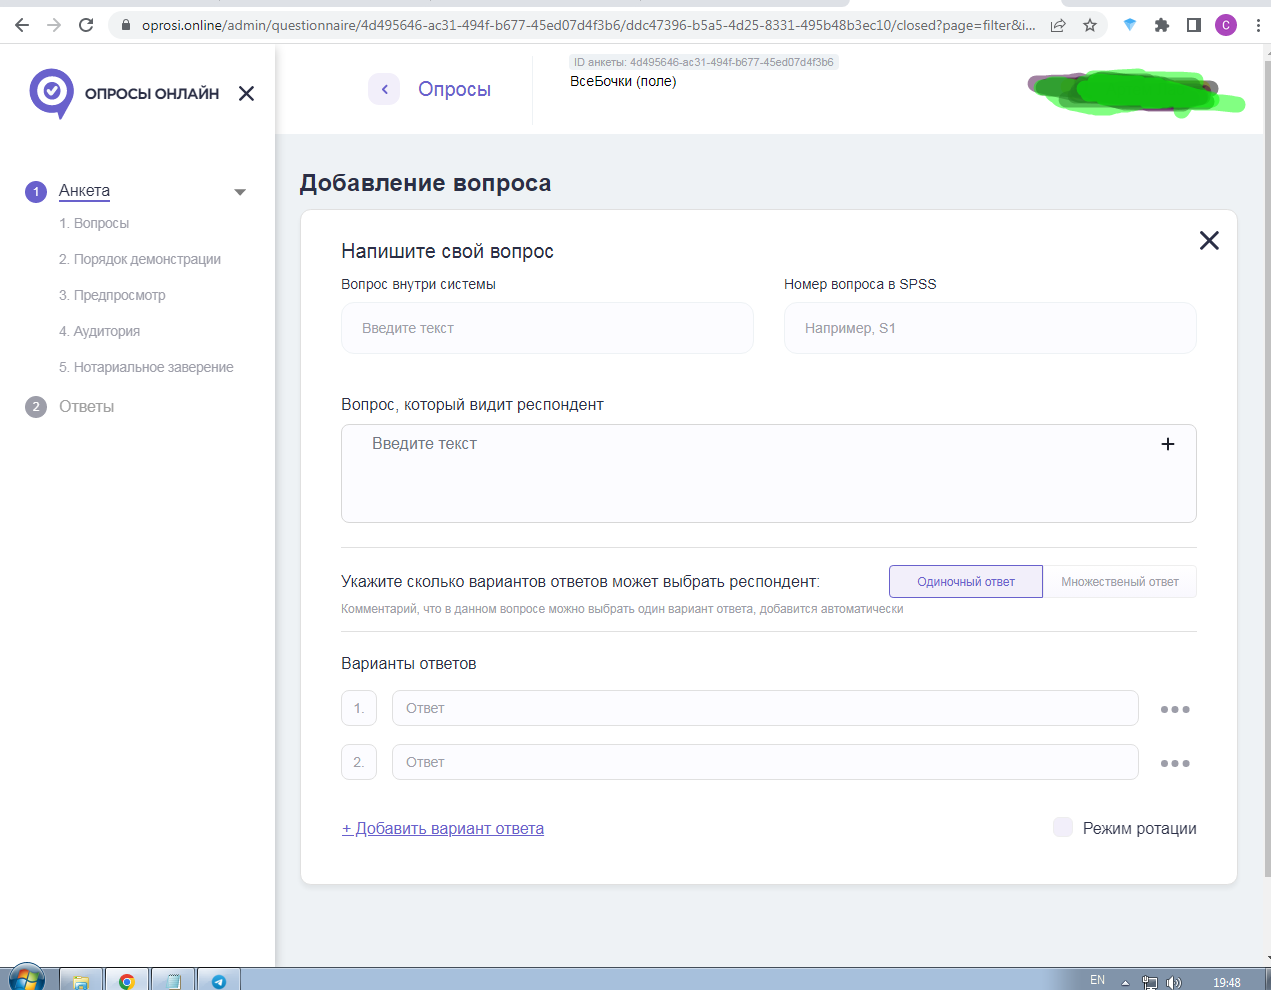Click the taskbar clock 19:48
Image resolution: width=1271 pixels, height=990 pixels.
1227,983
